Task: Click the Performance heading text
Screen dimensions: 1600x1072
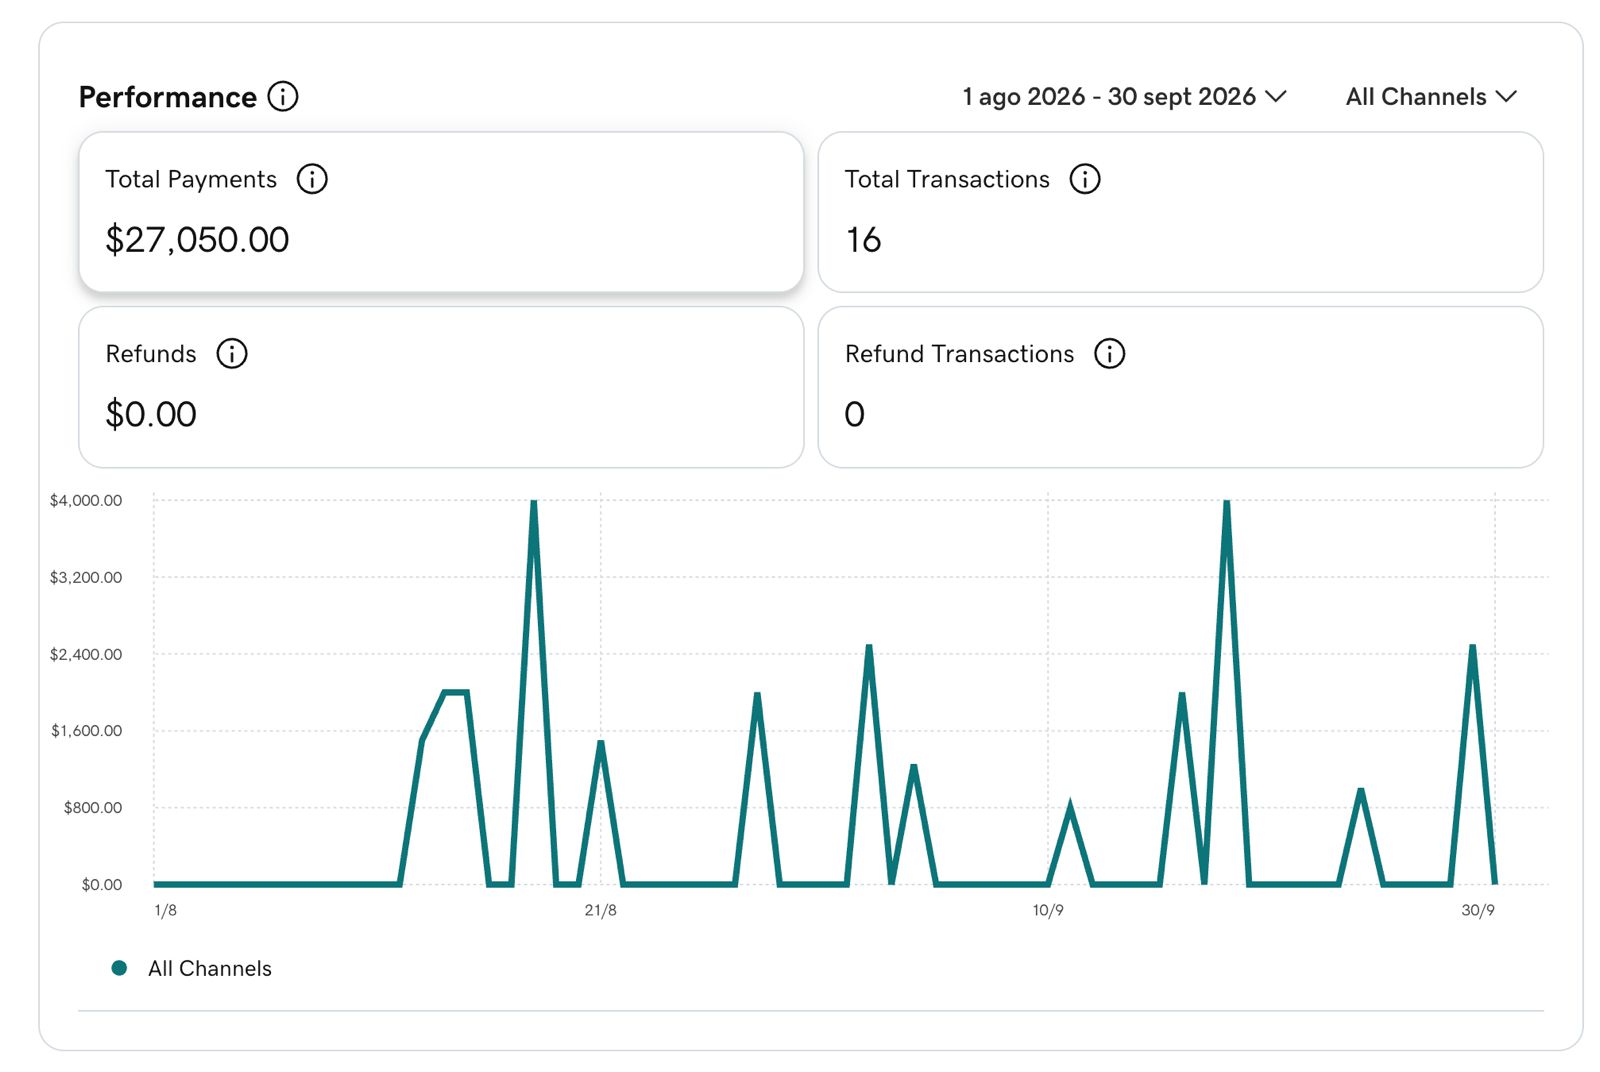Action: [x=168, y=97]
